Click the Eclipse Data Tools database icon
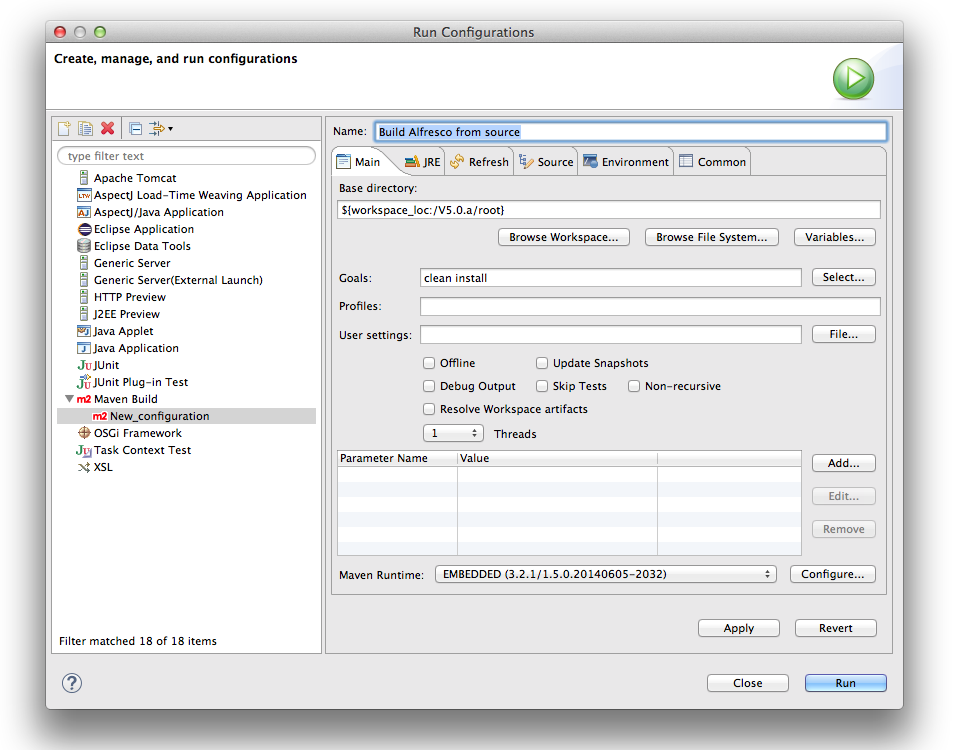 [x=84, y=246]
